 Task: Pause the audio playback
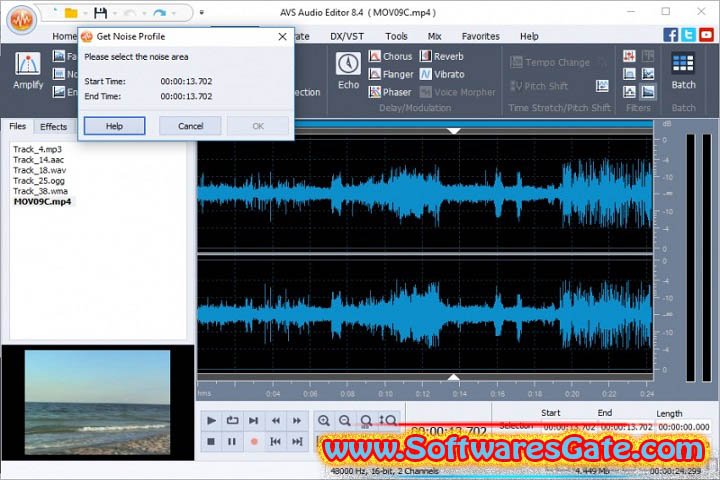(232, 441)
